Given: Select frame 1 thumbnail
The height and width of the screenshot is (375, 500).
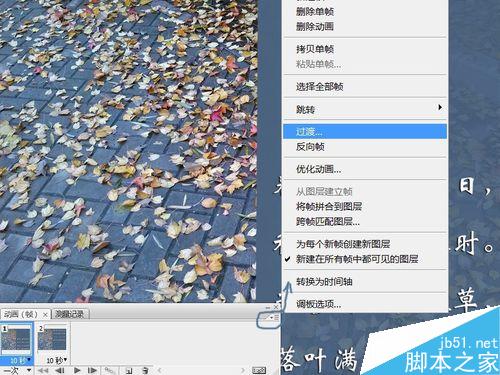Looking at the screenshot, I should (17, 340).
